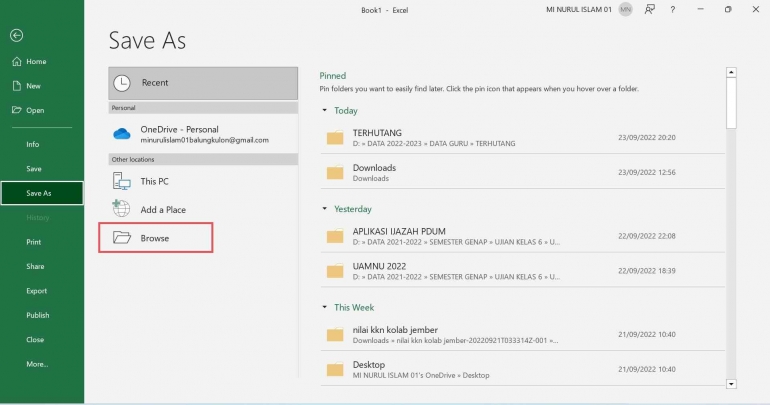Open the Info menu item

coord(42,144)
